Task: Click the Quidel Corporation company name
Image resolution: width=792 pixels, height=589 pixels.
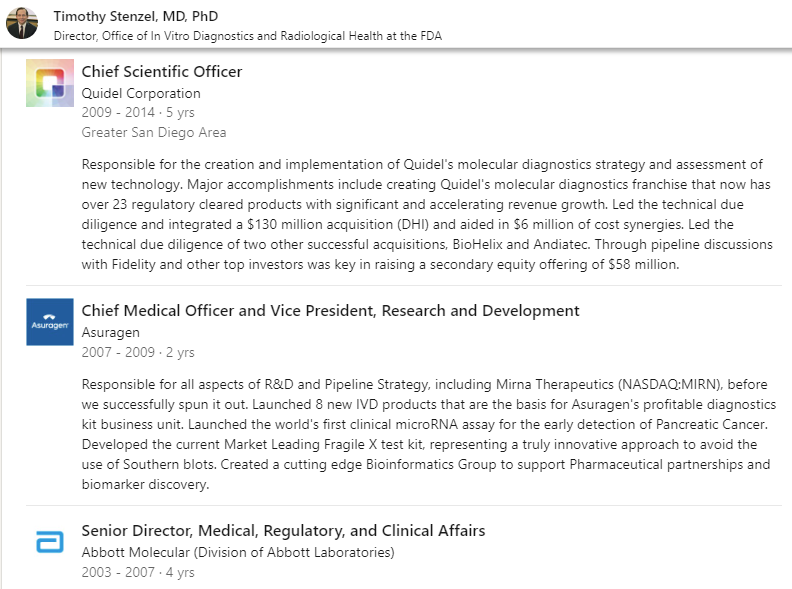Action: [141, 93]
